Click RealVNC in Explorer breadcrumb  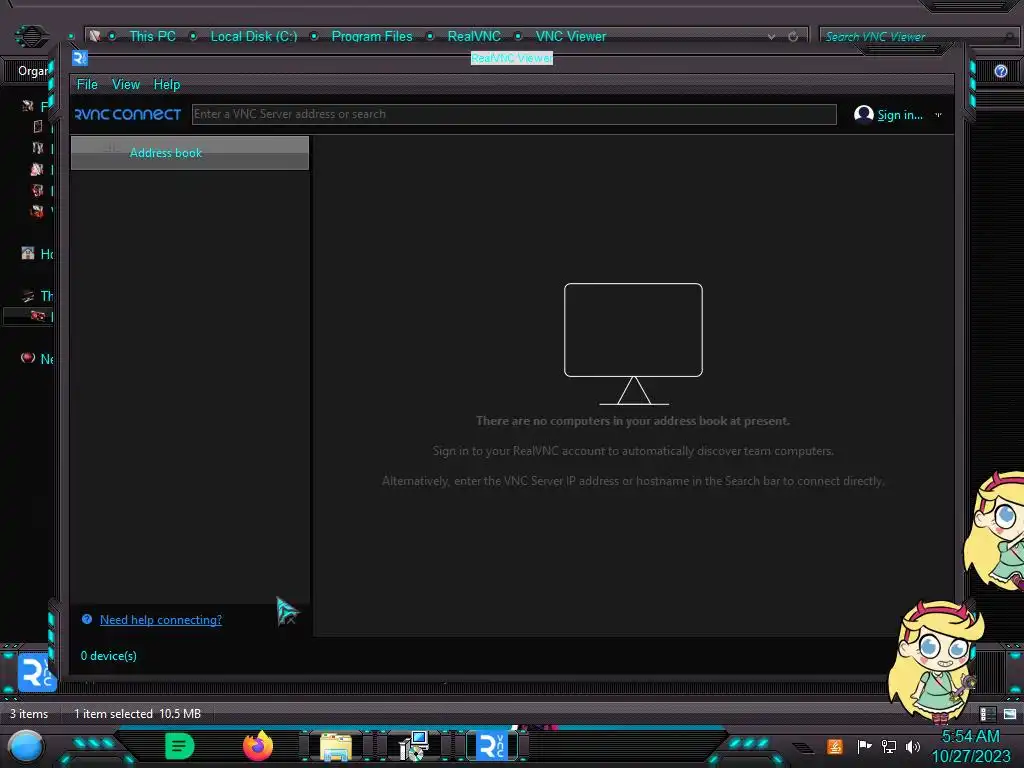[x=474, y=37]
